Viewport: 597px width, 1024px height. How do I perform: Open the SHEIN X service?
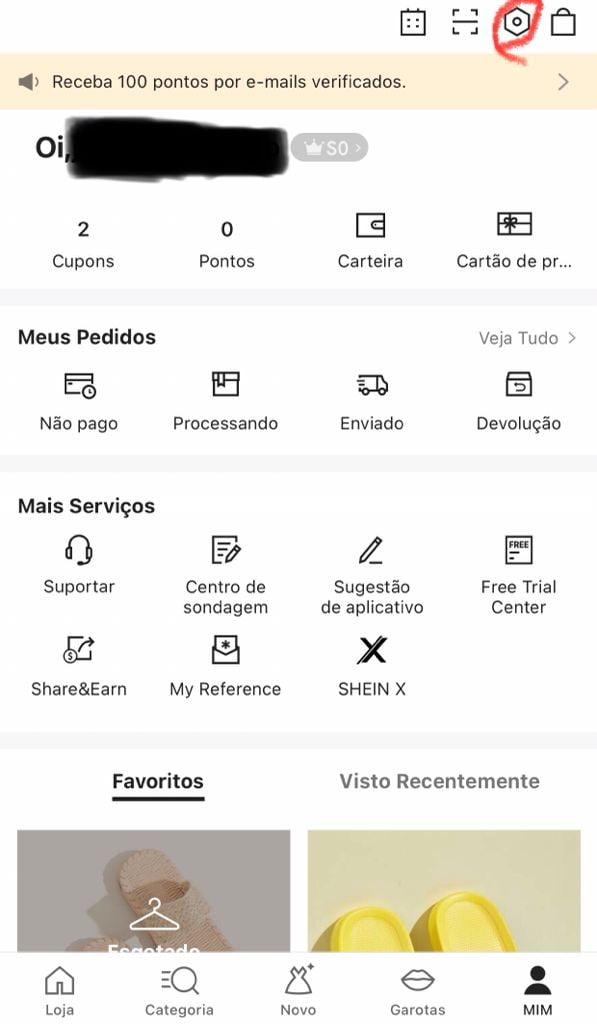click(x=372, y=666)
